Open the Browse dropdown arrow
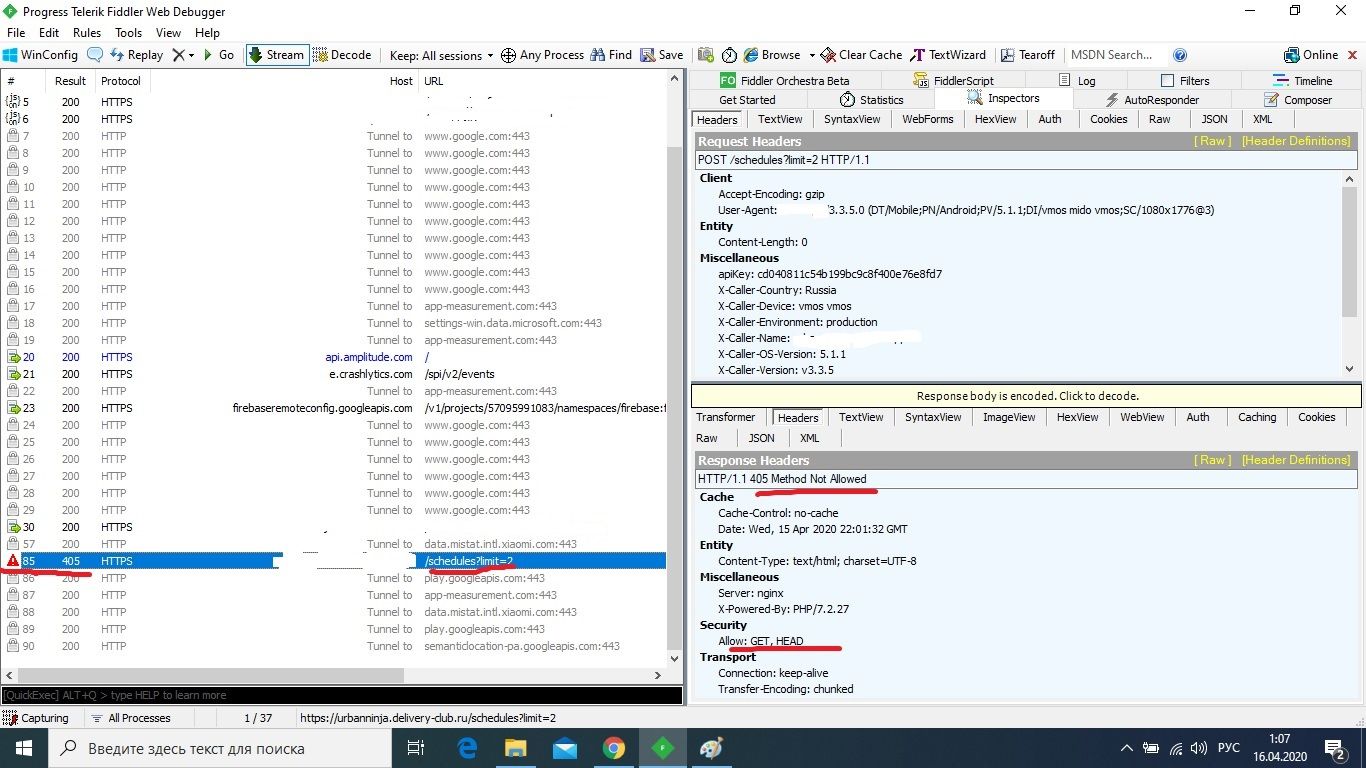 tap(812, 55)
